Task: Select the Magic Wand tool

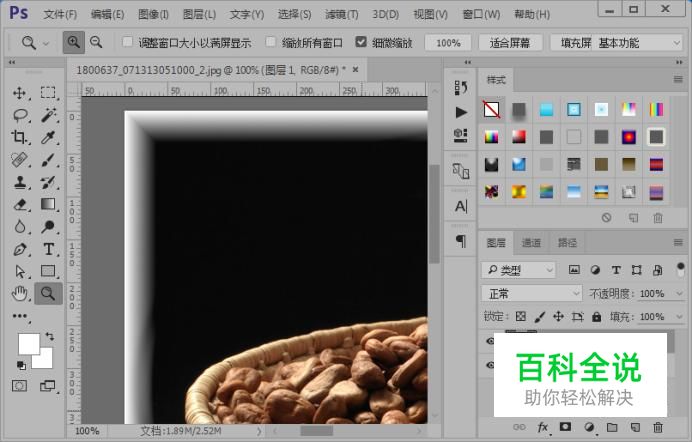Action: 48,116
